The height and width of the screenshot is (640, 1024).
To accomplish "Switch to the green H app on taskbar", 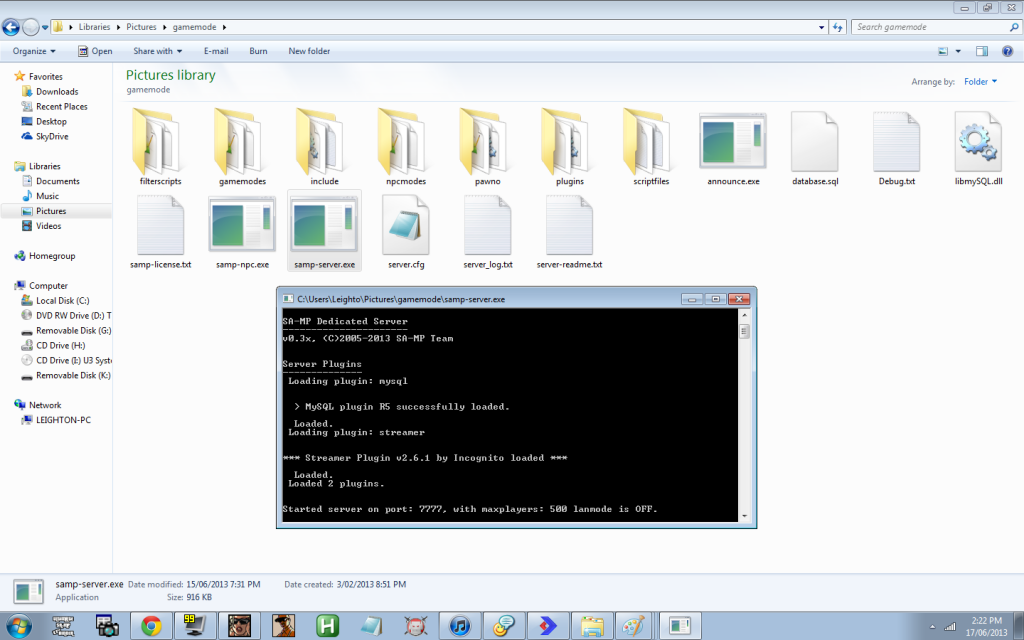I will [x=327, y=626].
